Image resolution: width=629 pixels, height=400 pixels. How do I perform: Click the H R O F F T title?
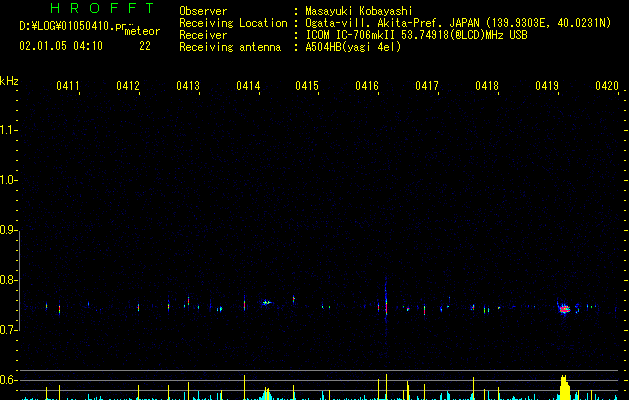pos(102,8)
